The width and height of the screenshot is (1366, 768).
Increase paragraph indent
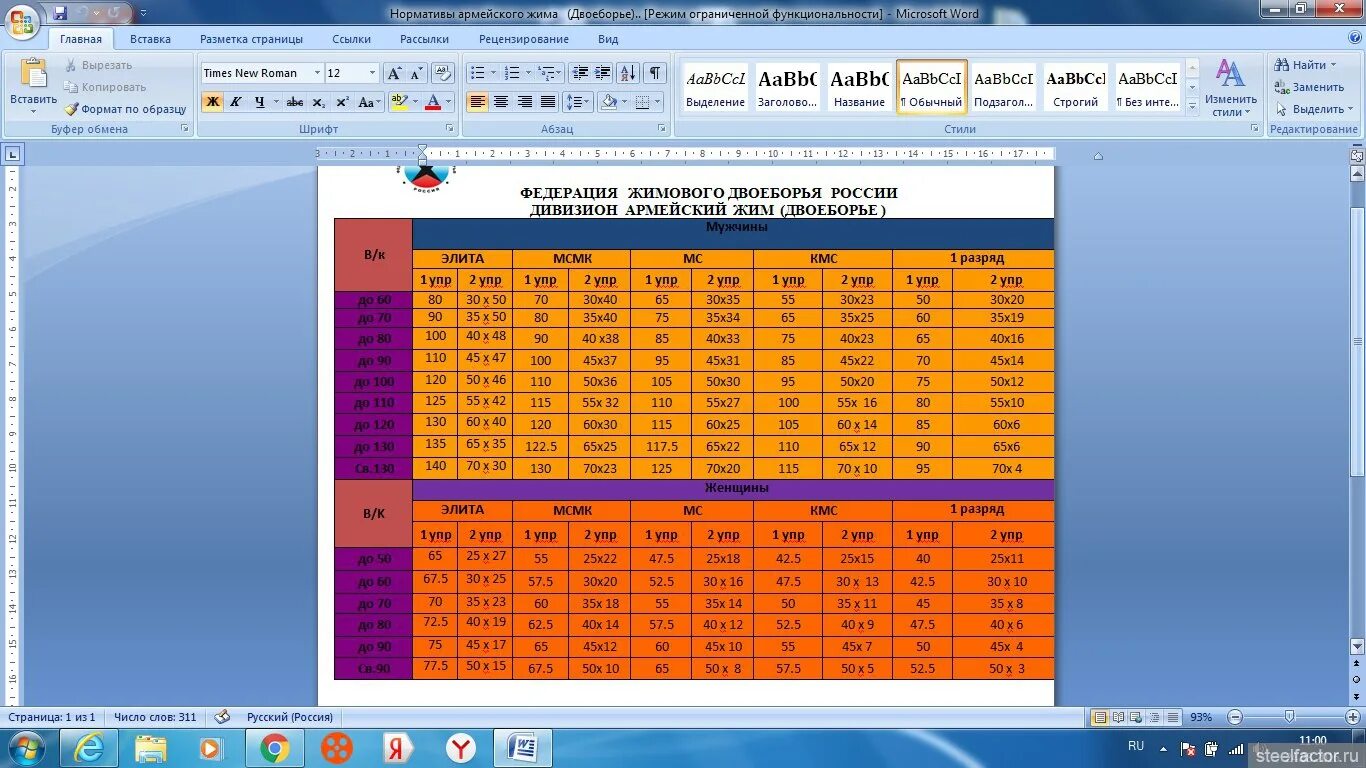pos(603,73)
